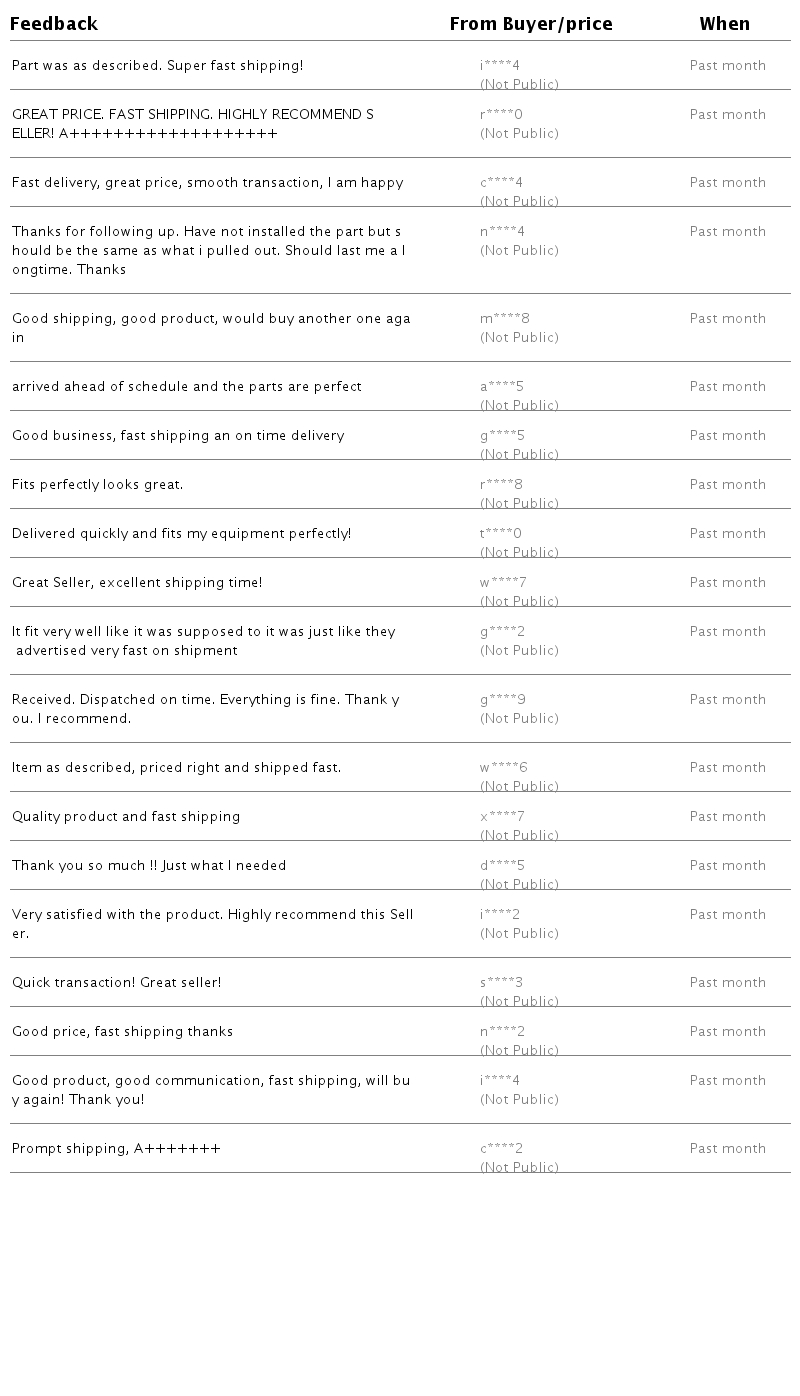
Task: Click the 'Prompt shipping, A+++++++' feedback
Action: pos(116,1149)
